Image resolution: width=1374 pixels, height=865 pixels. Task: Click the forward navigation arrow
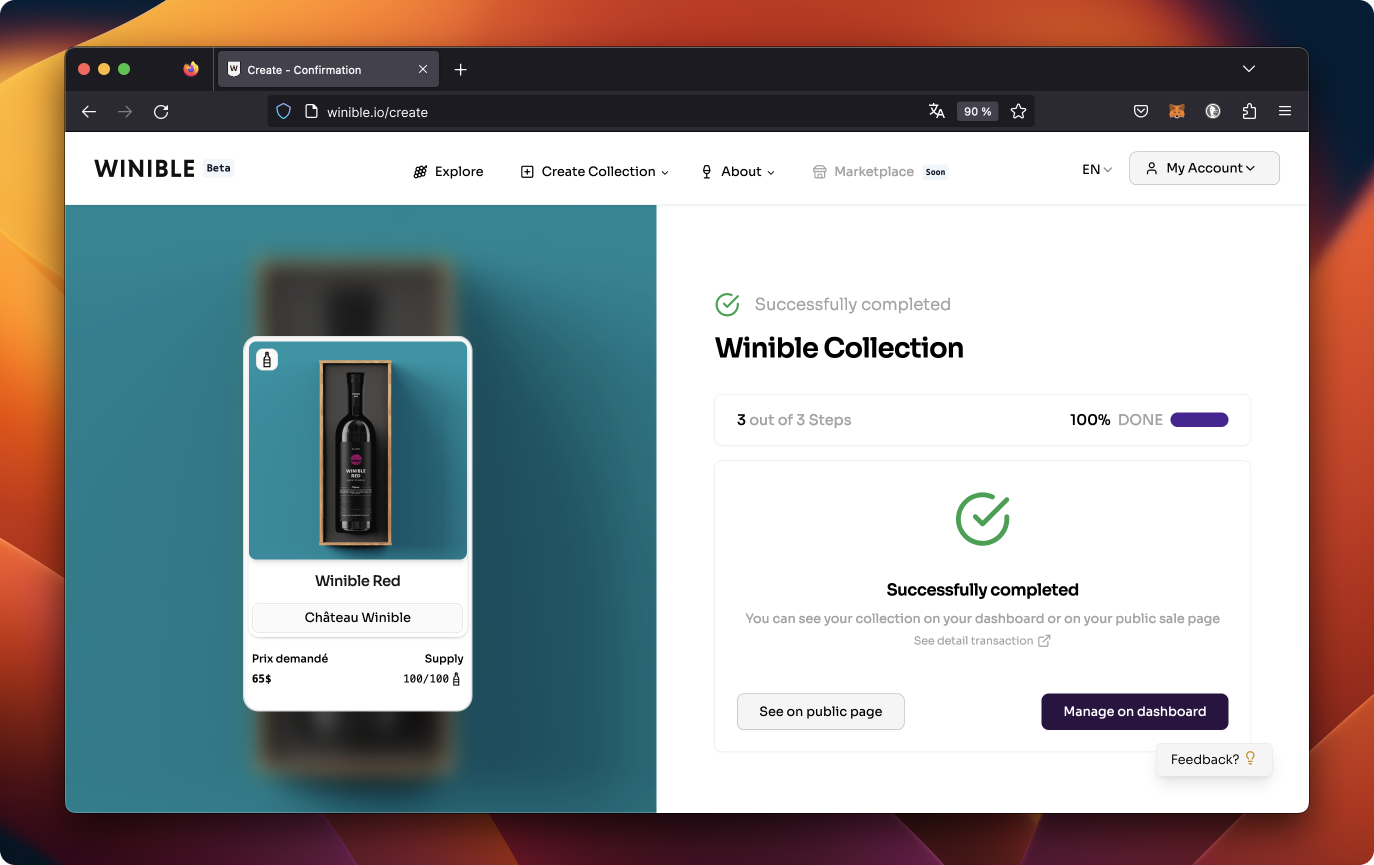[125, 112]
